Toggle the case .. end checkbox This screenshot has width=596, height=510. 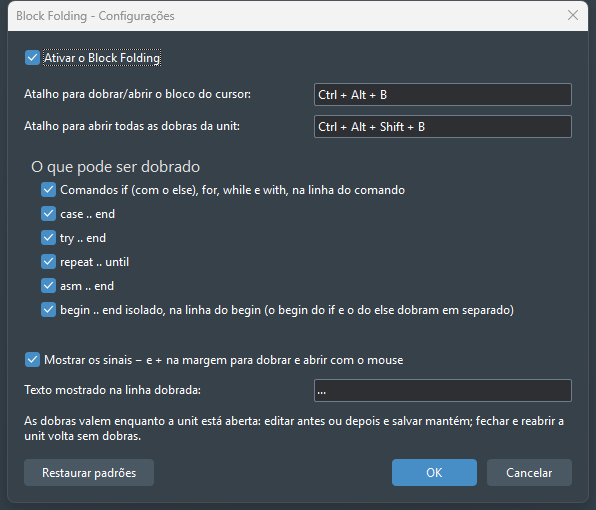pos(48,214)
